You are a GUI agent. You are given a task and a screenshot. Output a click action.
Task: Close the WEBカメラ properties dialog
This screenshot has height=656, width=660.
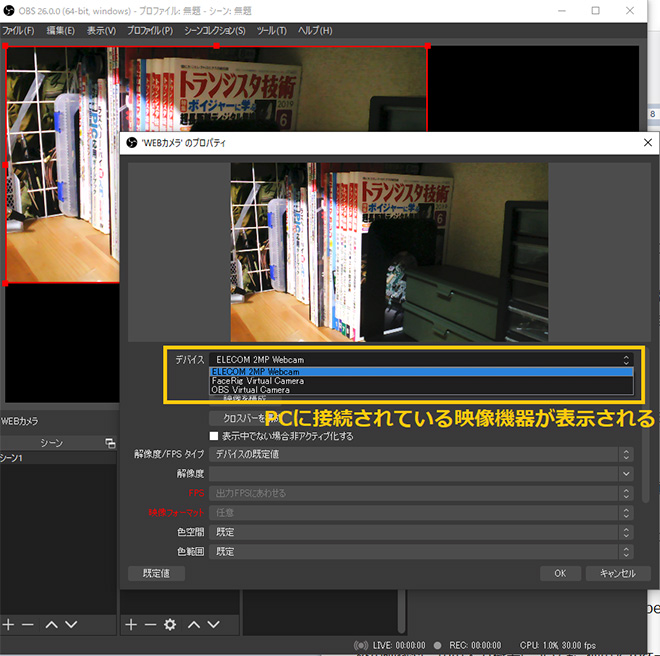coord(648,143)
